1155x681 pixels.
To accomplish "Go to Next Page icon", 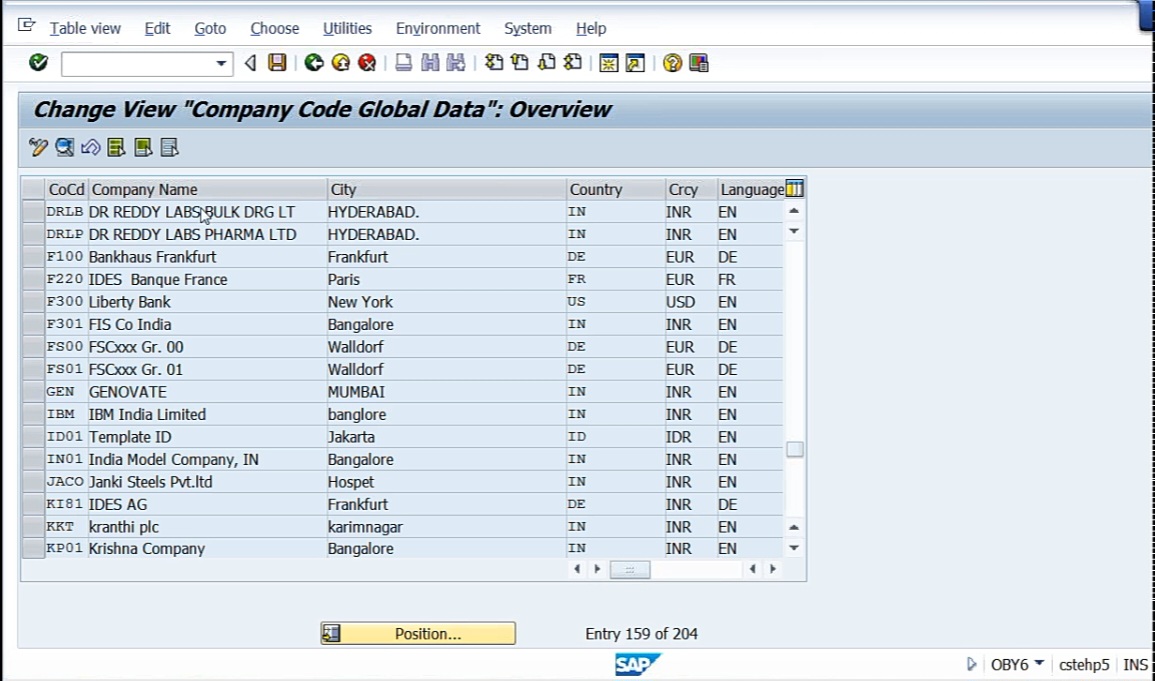I will click(x=547, y=63).
